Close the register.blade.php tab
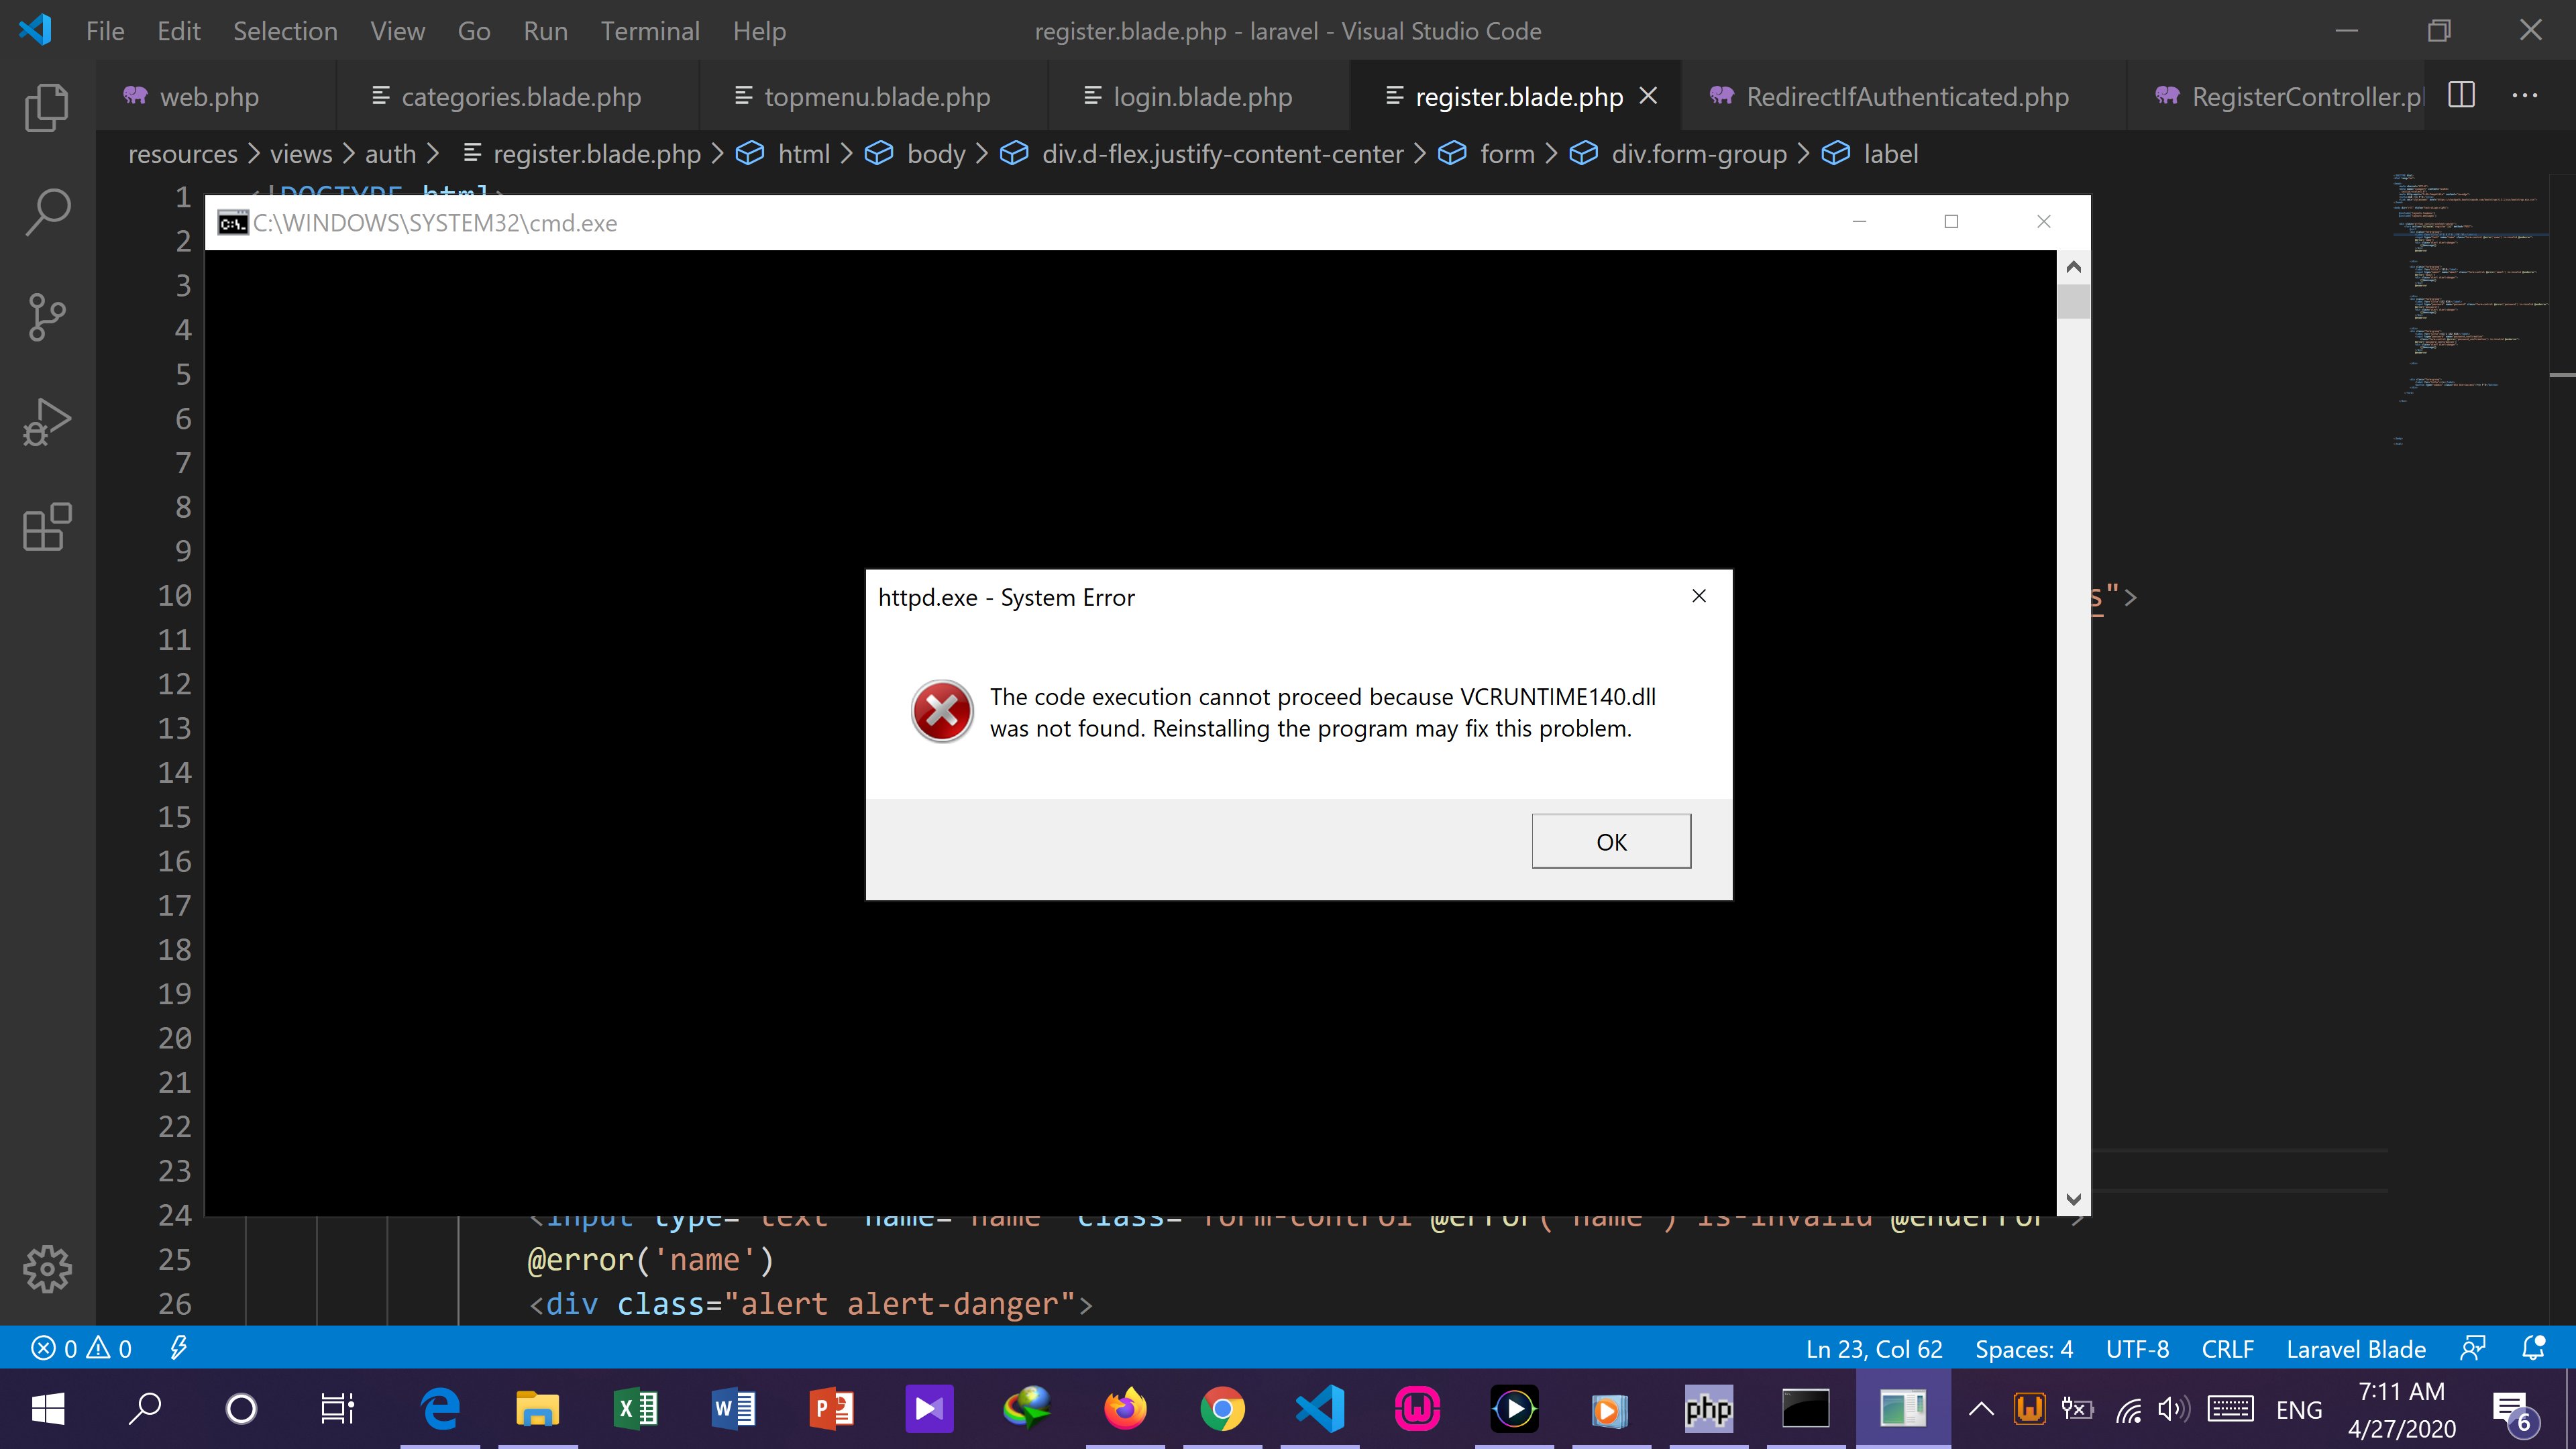The width and height of the screenshot is (2576, 1449). tap(1648, 96)
